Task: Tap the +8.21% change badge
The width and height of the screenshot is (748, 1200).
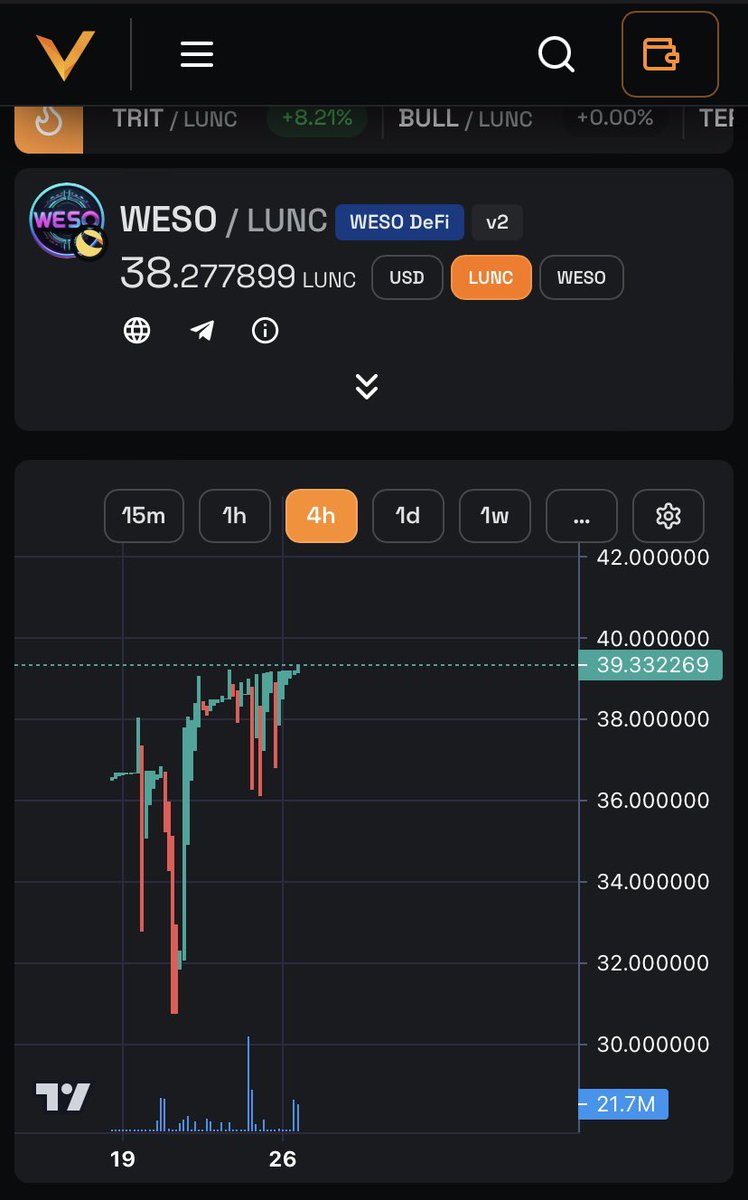Action: [x=317, y=118]
